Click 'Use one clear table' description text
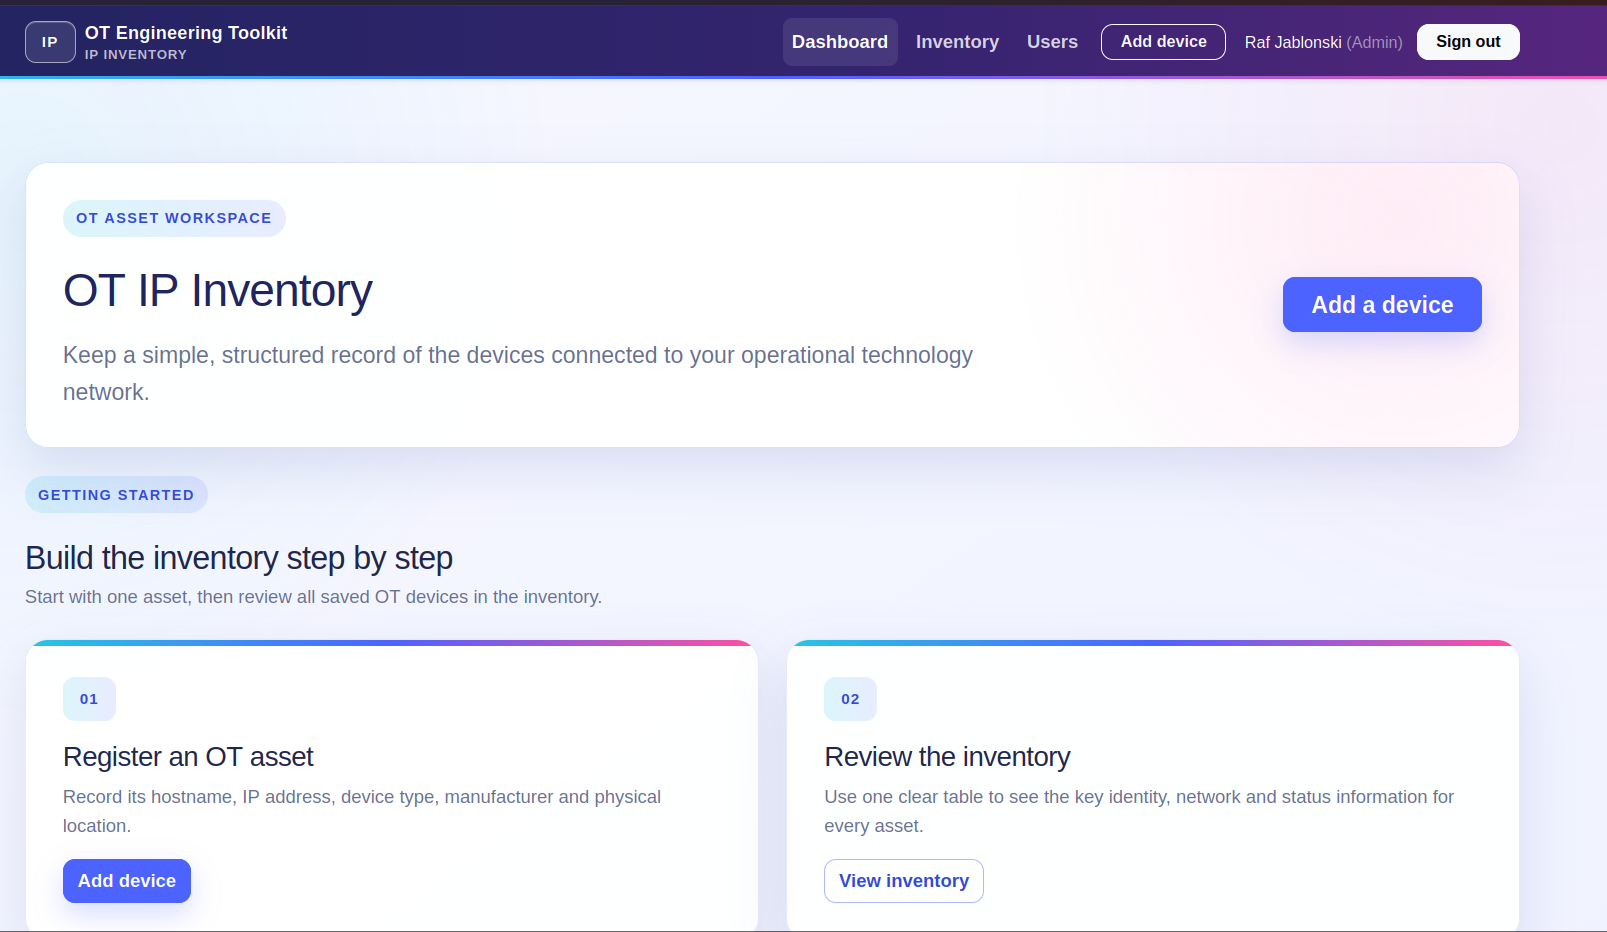The width and height of the screenshot is (1607, 932). (1139, 811)
